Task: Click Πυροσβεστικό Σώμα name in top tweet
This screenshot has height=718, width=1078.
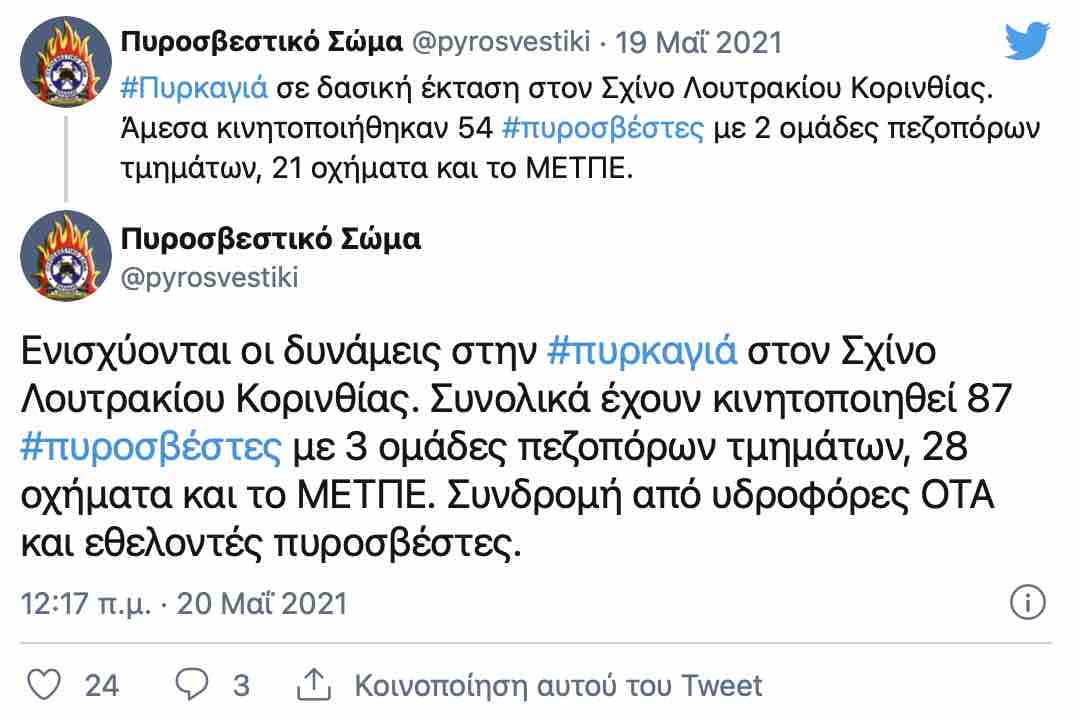Action: click(261, 42)
